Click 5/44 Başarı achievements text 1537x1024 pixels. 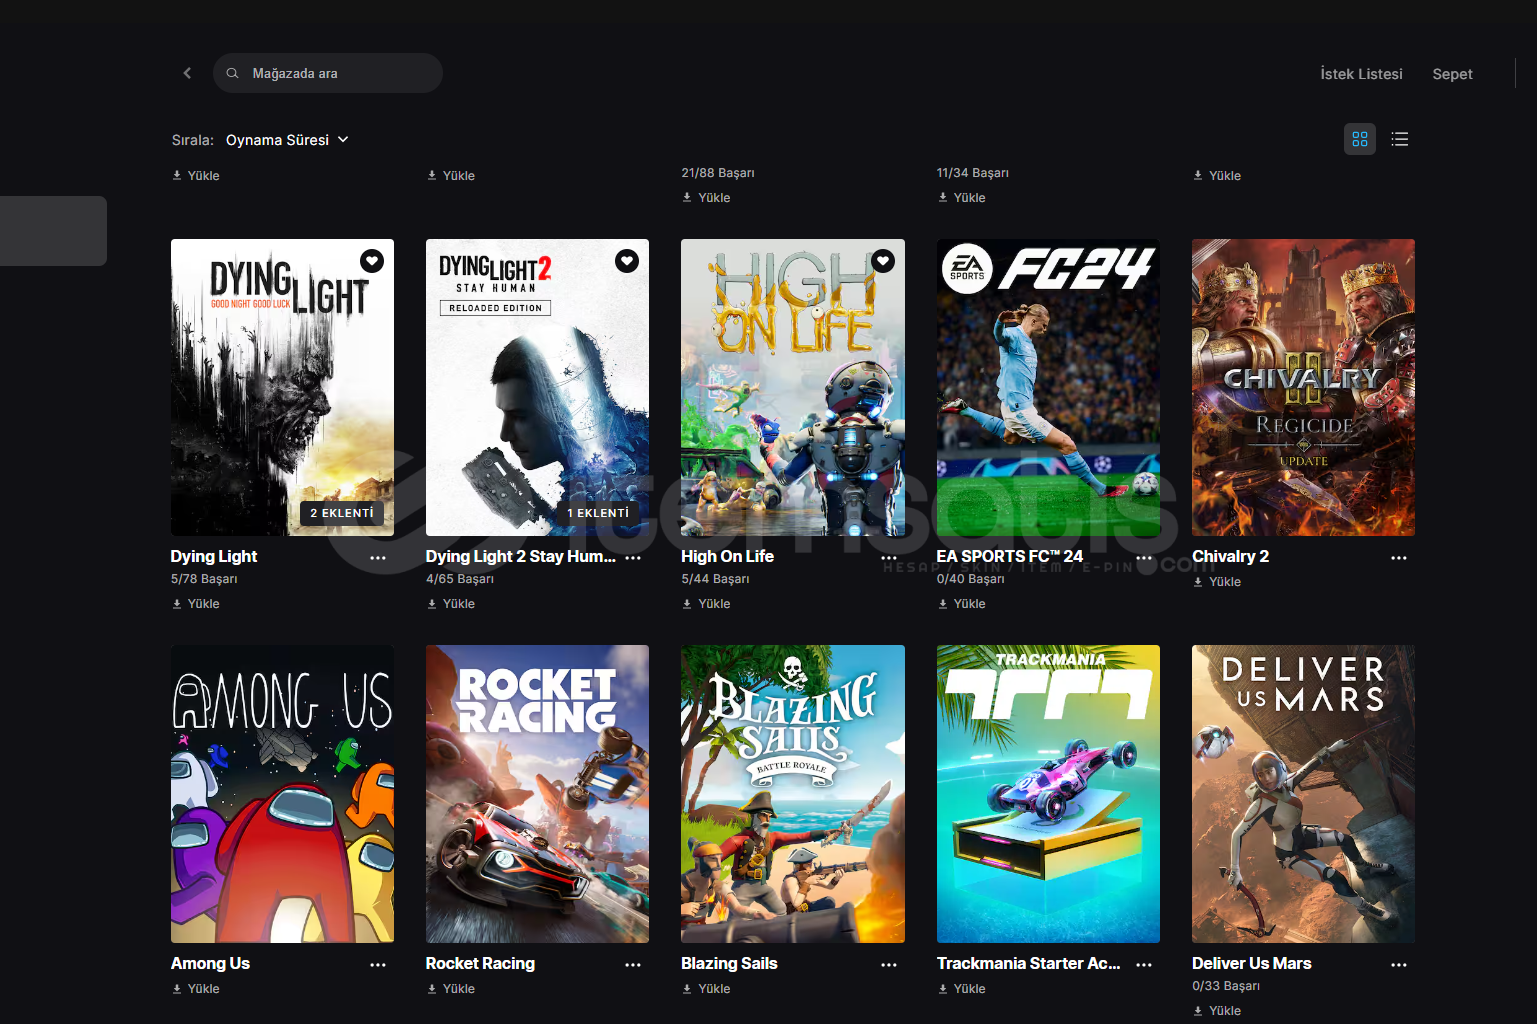point(715,579)
